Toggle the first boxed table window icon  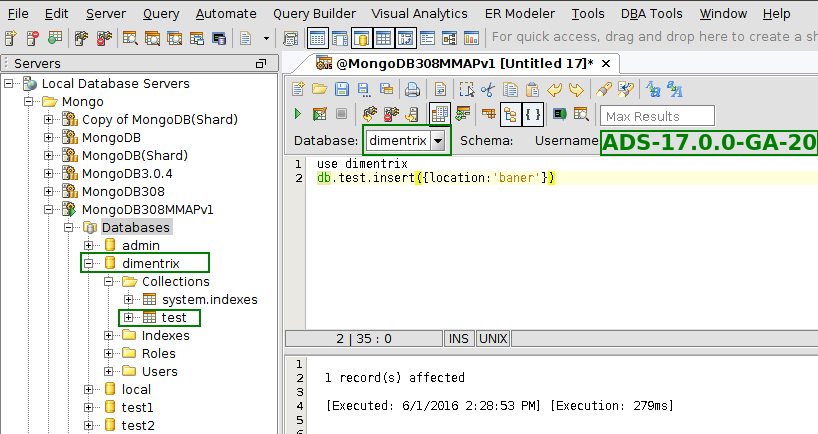(317, 38)
